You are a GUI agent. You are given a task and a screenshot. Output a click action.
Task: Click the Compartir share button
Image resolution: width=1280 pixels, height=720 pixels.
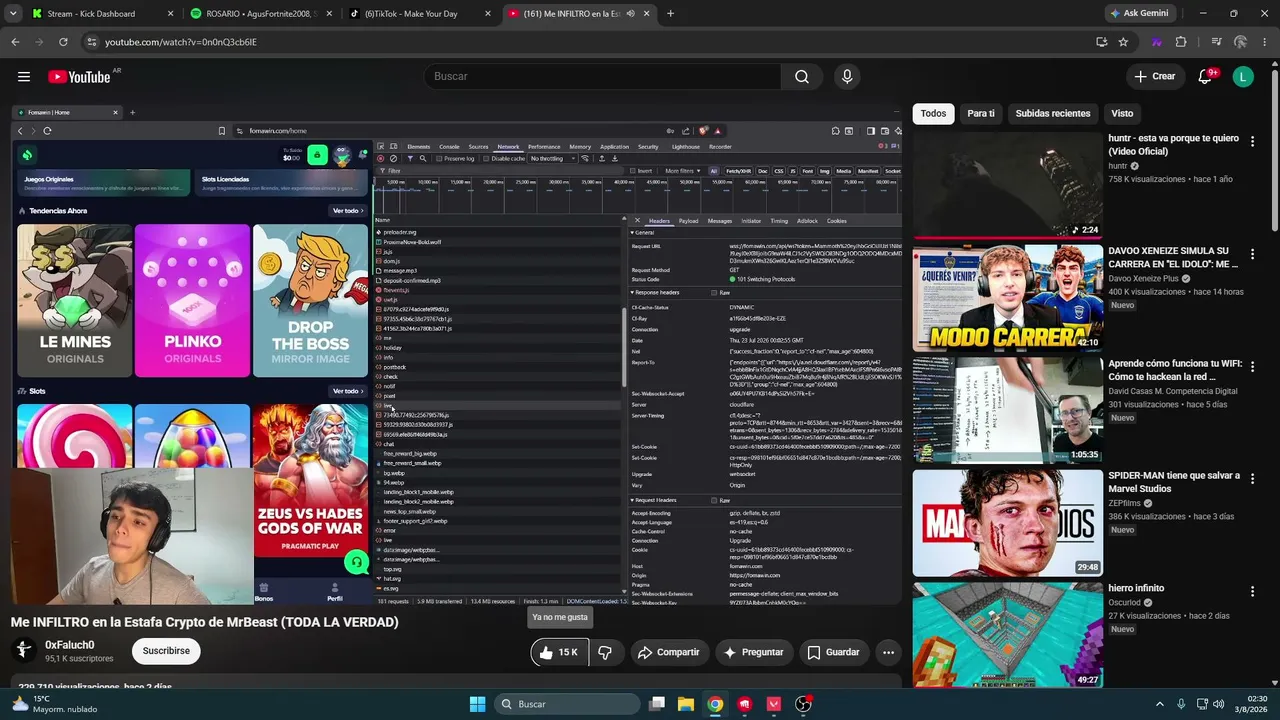[669, 652]
